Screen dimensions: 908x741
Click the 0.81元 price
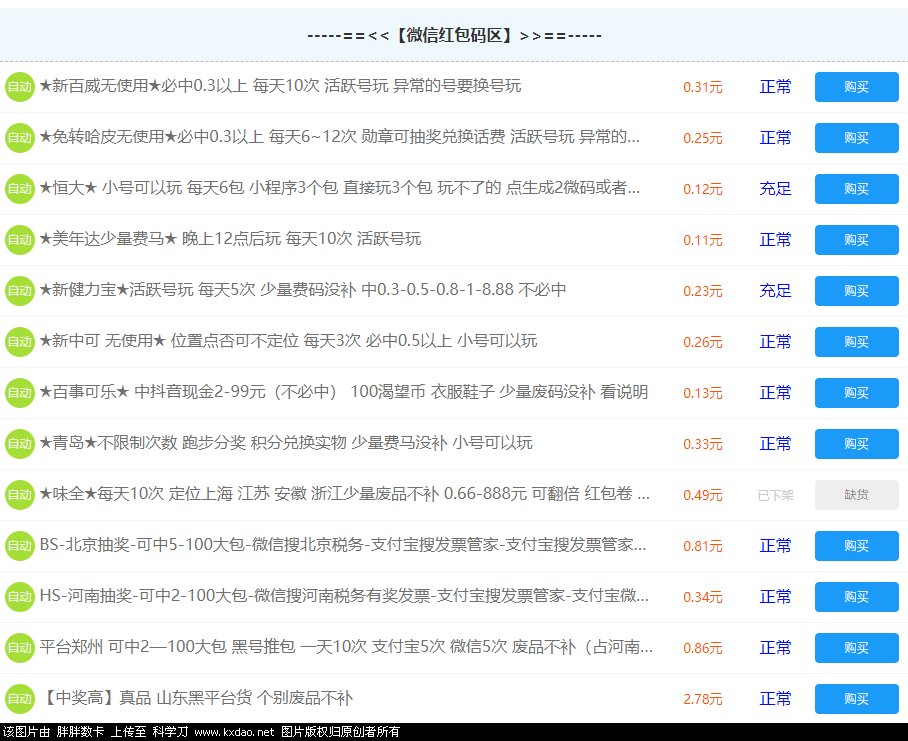(703, 546)
